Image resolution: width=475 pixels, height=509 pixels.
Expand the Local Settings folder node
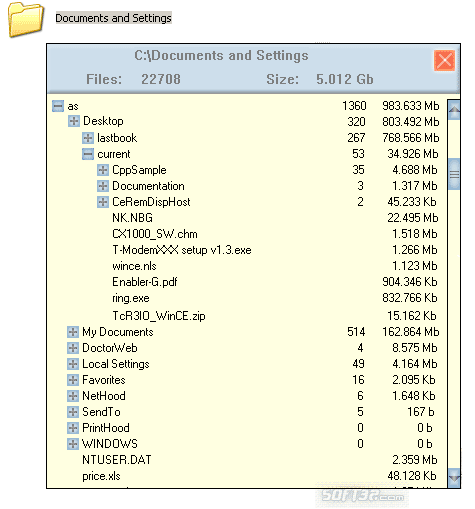tap(73, 364)
